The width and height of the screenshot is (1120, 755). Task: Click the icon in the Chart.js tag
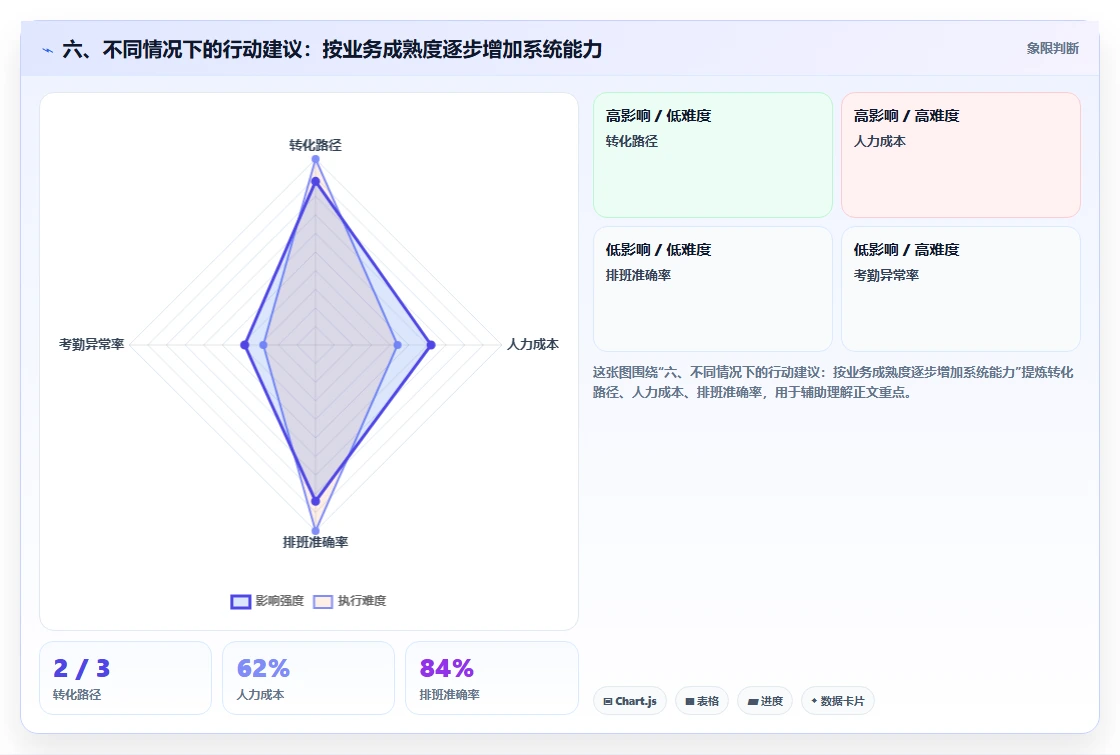coord(608,701)
